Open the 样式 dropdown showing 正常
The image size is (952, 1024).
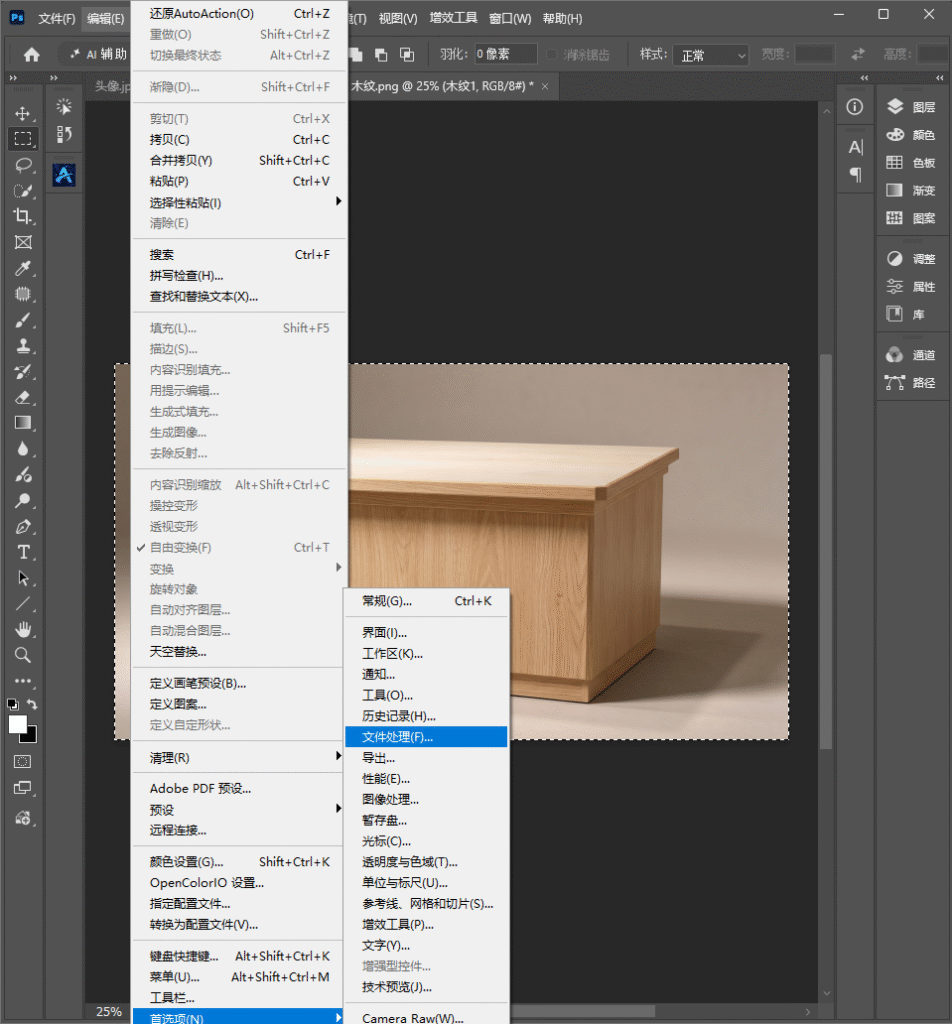coord(711,55)
